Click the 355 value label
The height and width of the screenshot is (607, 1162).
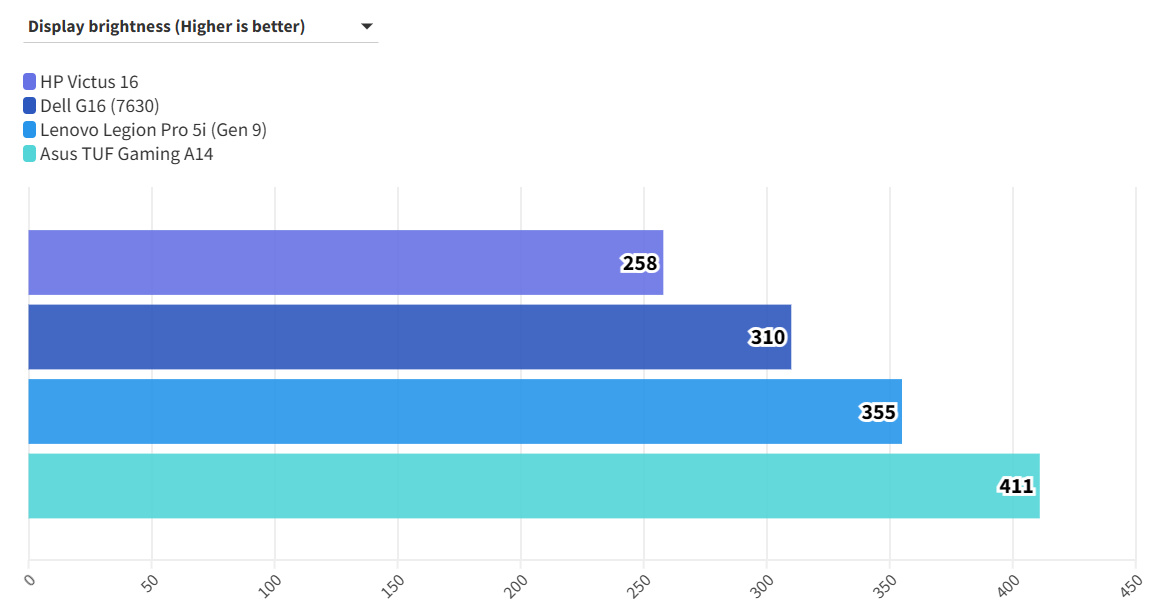tap(879, 412)
